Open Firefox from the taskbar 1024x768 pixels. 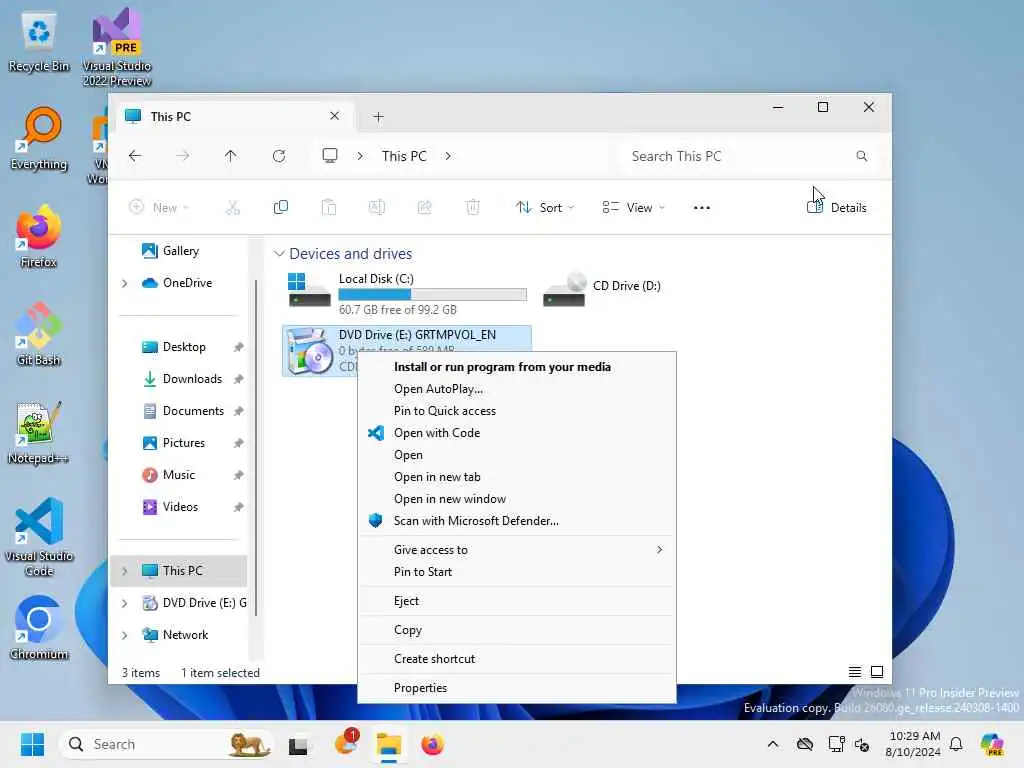pyautogui.click(x=432, y=744)
